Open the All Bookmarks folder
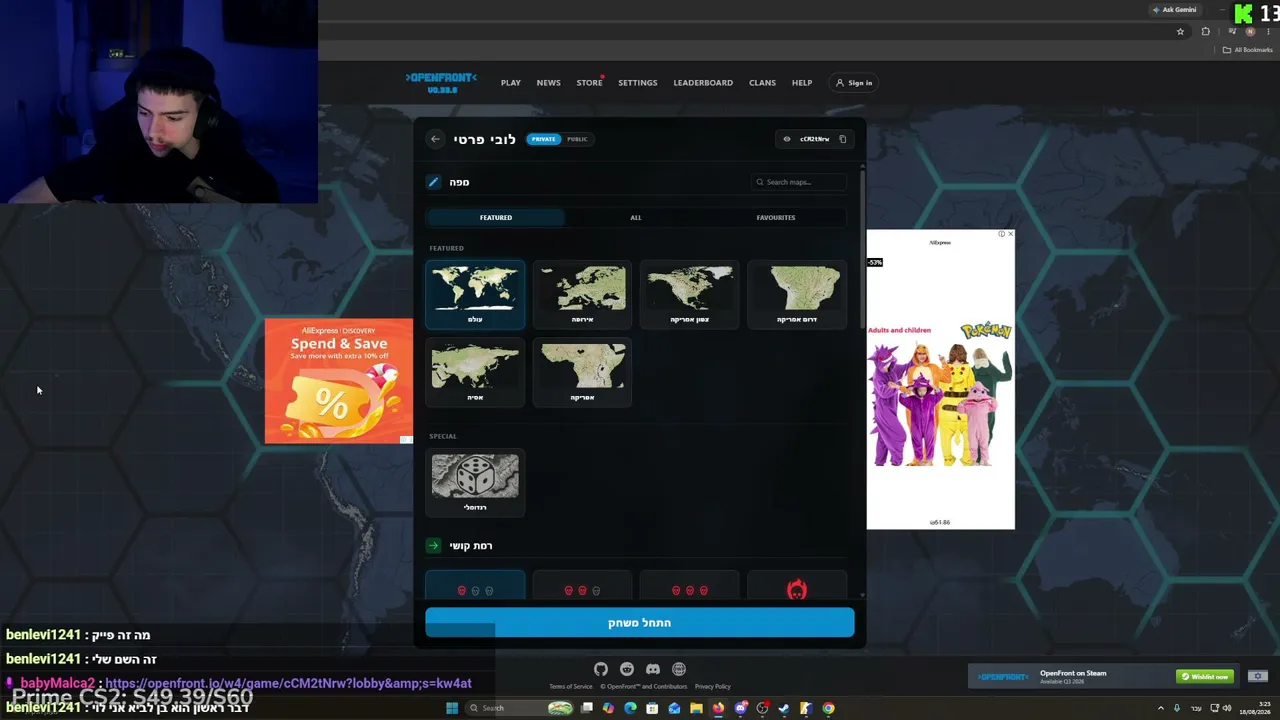1280x720 pixels. coord(1248,50)
